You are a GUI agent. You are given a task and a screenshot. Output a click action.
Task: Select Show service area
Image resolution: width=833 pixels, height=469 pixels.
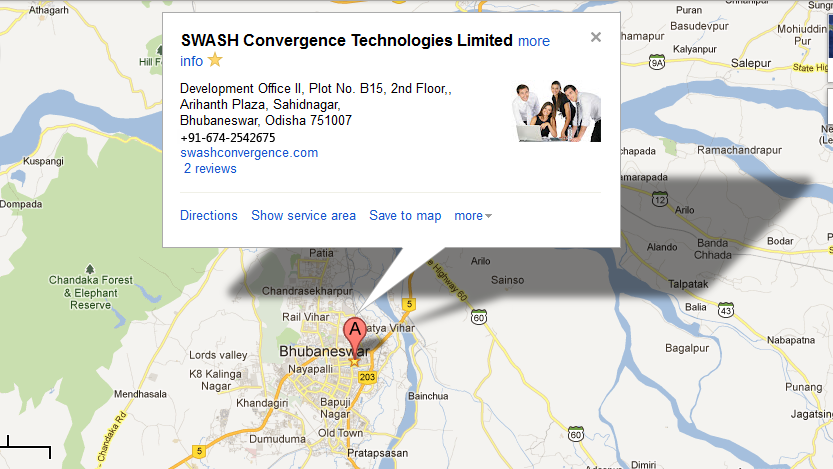tap(303, 215)
